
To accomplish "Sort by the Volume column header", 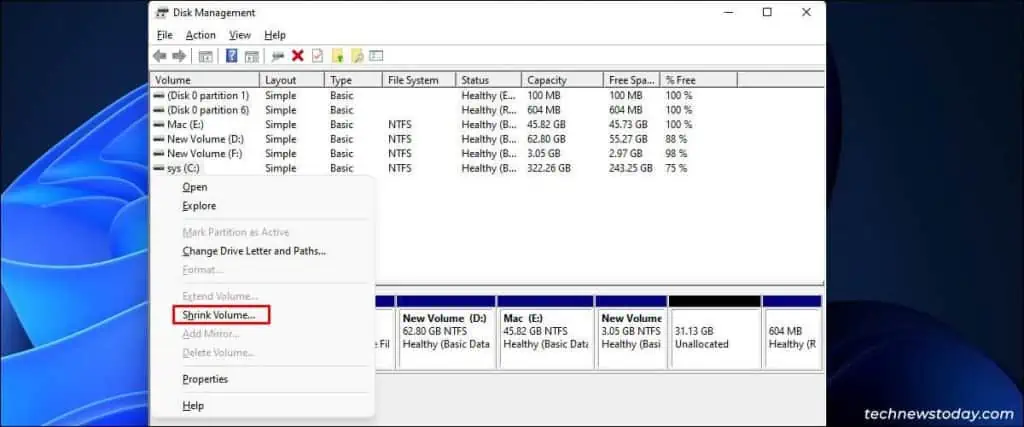I will [x=205, y=80].
